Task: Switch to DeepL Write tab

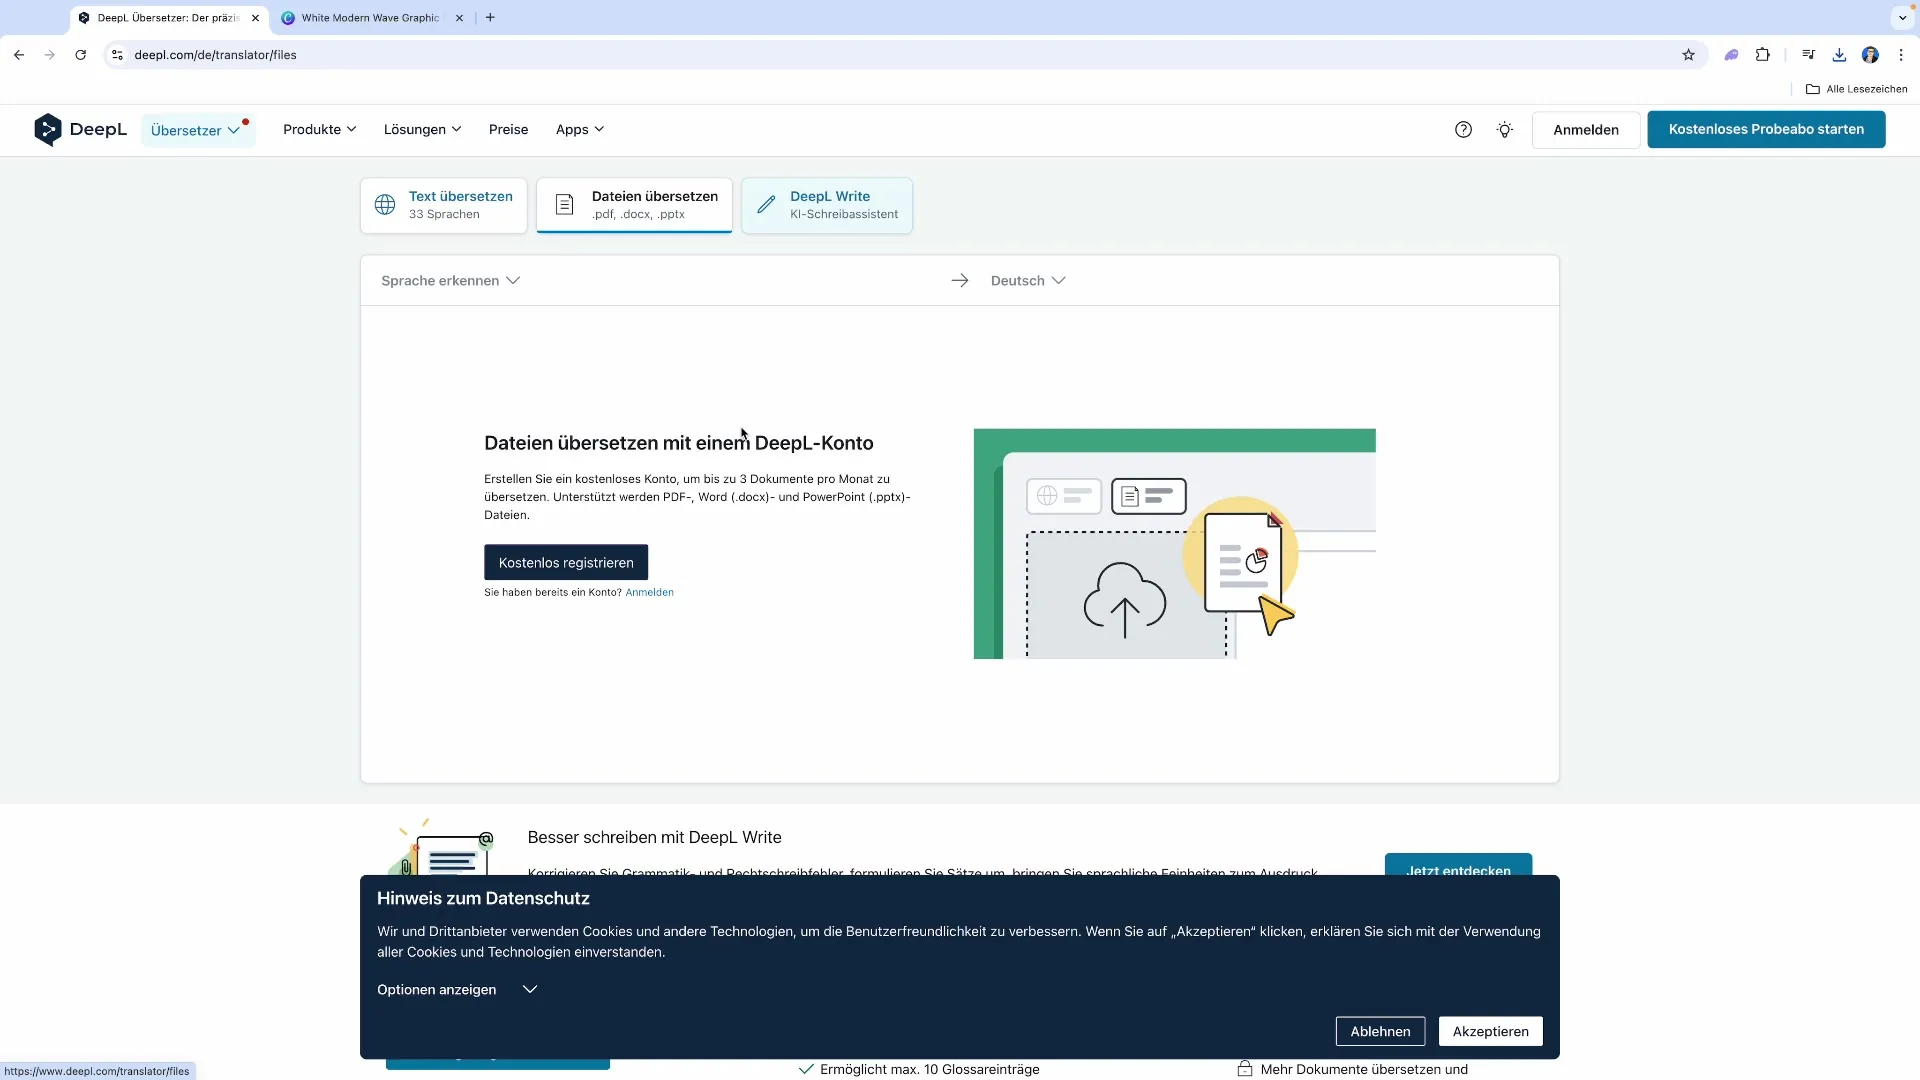Action: coord(827,205)
